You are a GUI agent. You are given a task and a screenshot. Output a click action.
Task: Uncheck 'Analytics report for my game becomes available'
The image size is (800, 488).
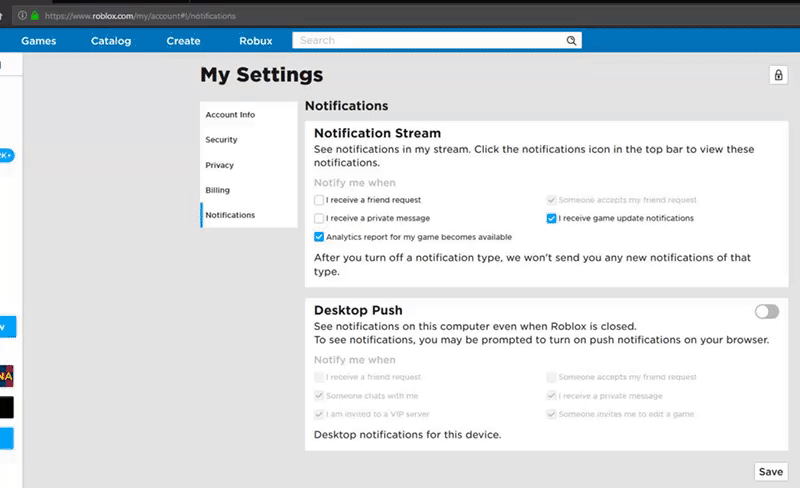pyautogui.click(x=319, y=237)
